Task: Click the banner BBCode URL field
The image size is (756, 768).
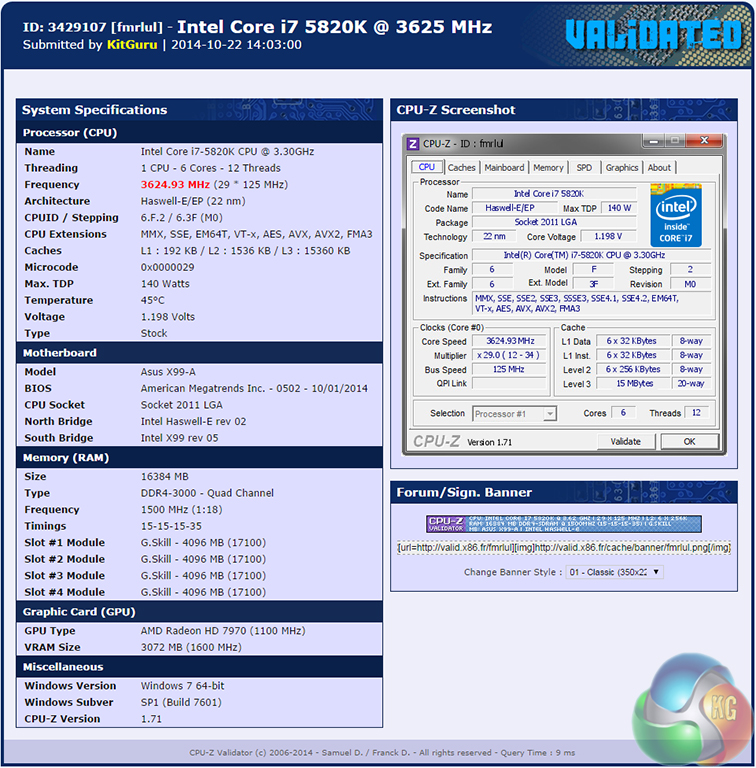Action: (x=564, y=548)
